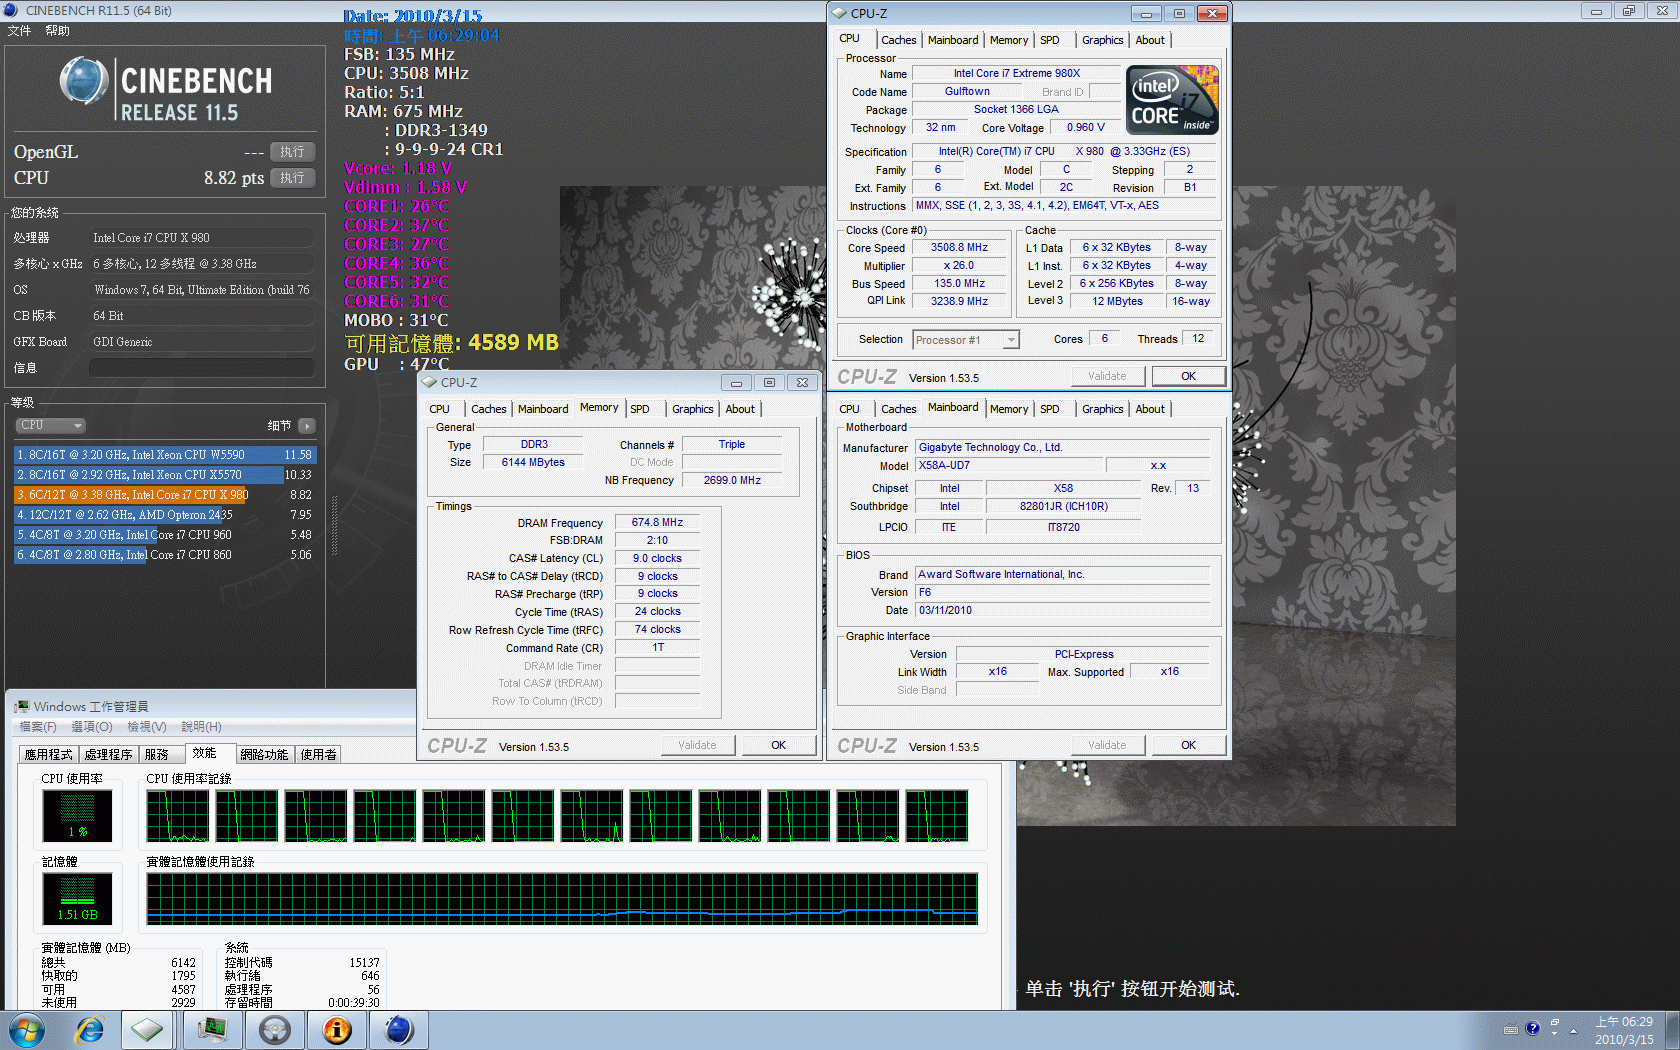
Task: Select highlighted ranking row Core i7 X 980
Action: [164, 494]
